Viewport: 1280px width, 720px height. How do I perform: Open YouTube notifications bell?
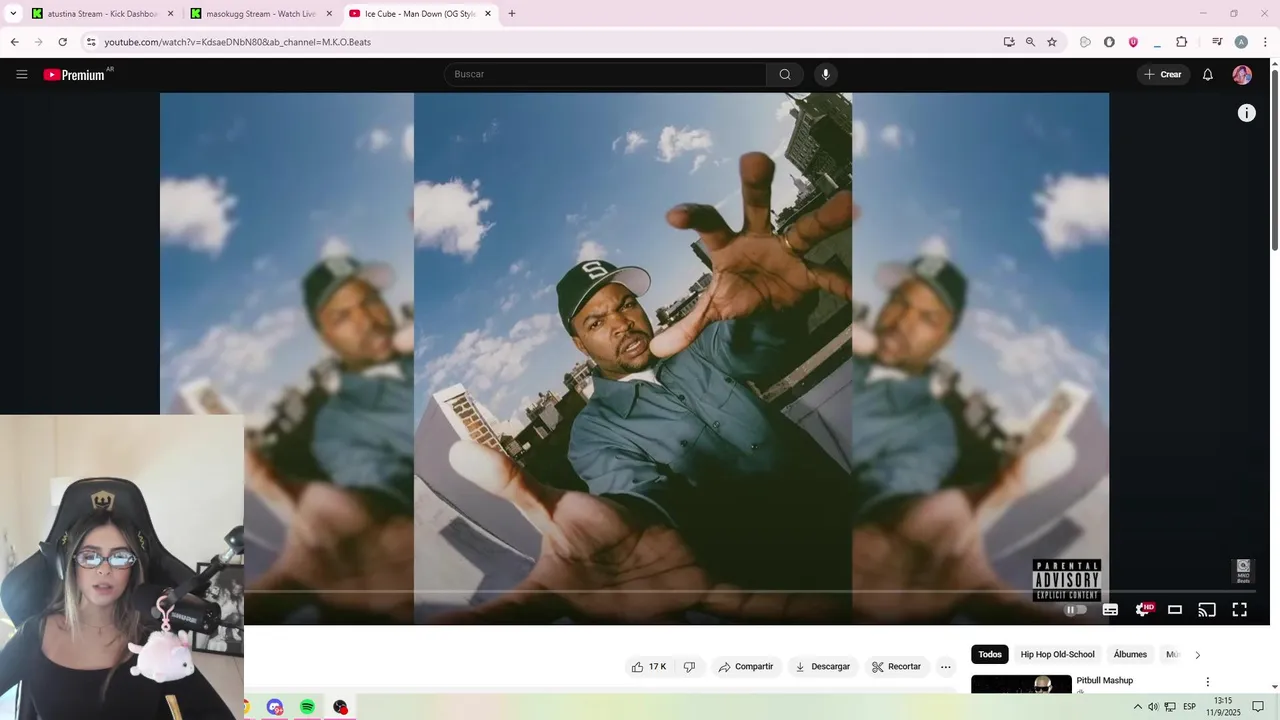[x=1208, y=74]
